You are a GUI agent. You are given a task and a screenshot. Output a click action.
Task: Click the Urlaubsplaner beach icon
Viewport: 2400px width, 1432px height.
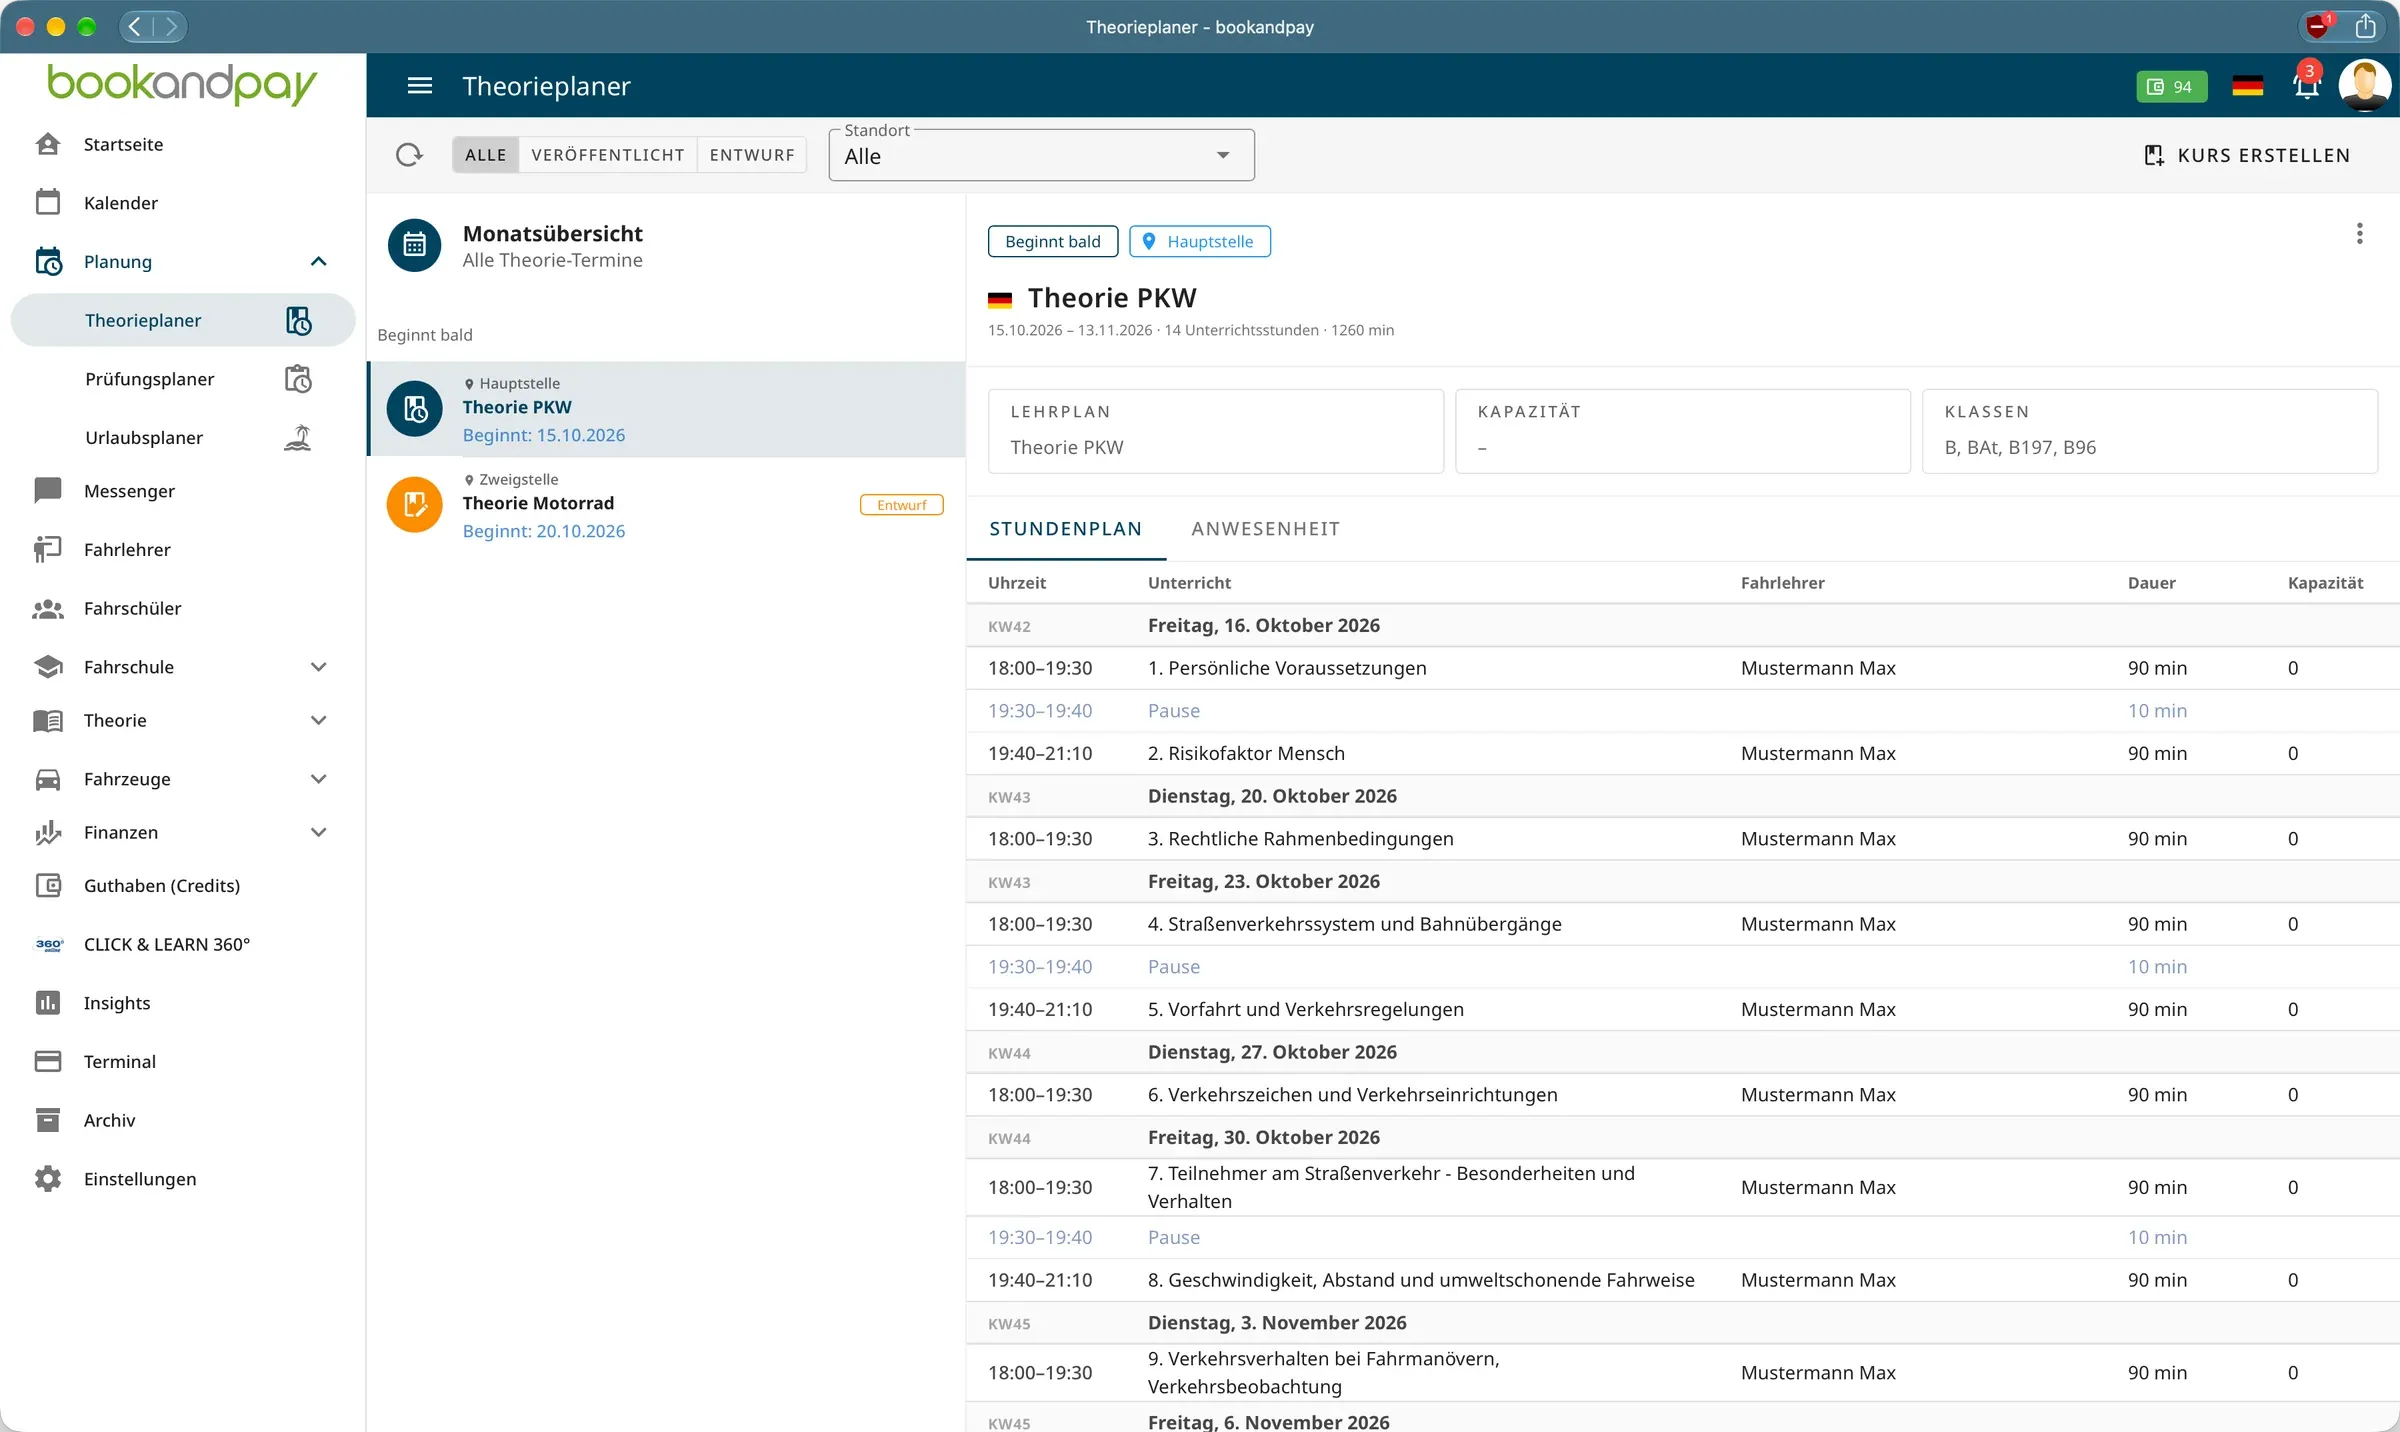pos(298,438)
